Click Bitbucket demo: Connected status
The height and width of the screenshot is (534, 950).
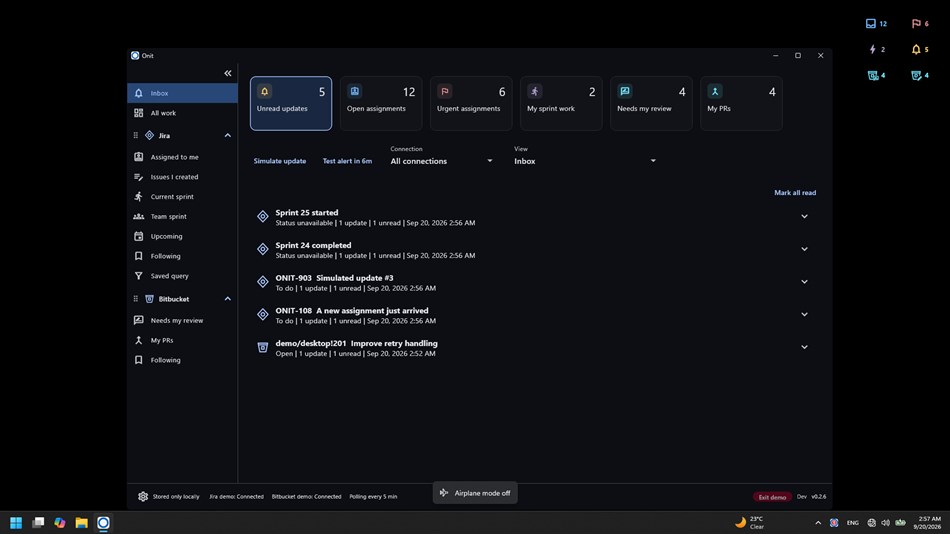307,496
